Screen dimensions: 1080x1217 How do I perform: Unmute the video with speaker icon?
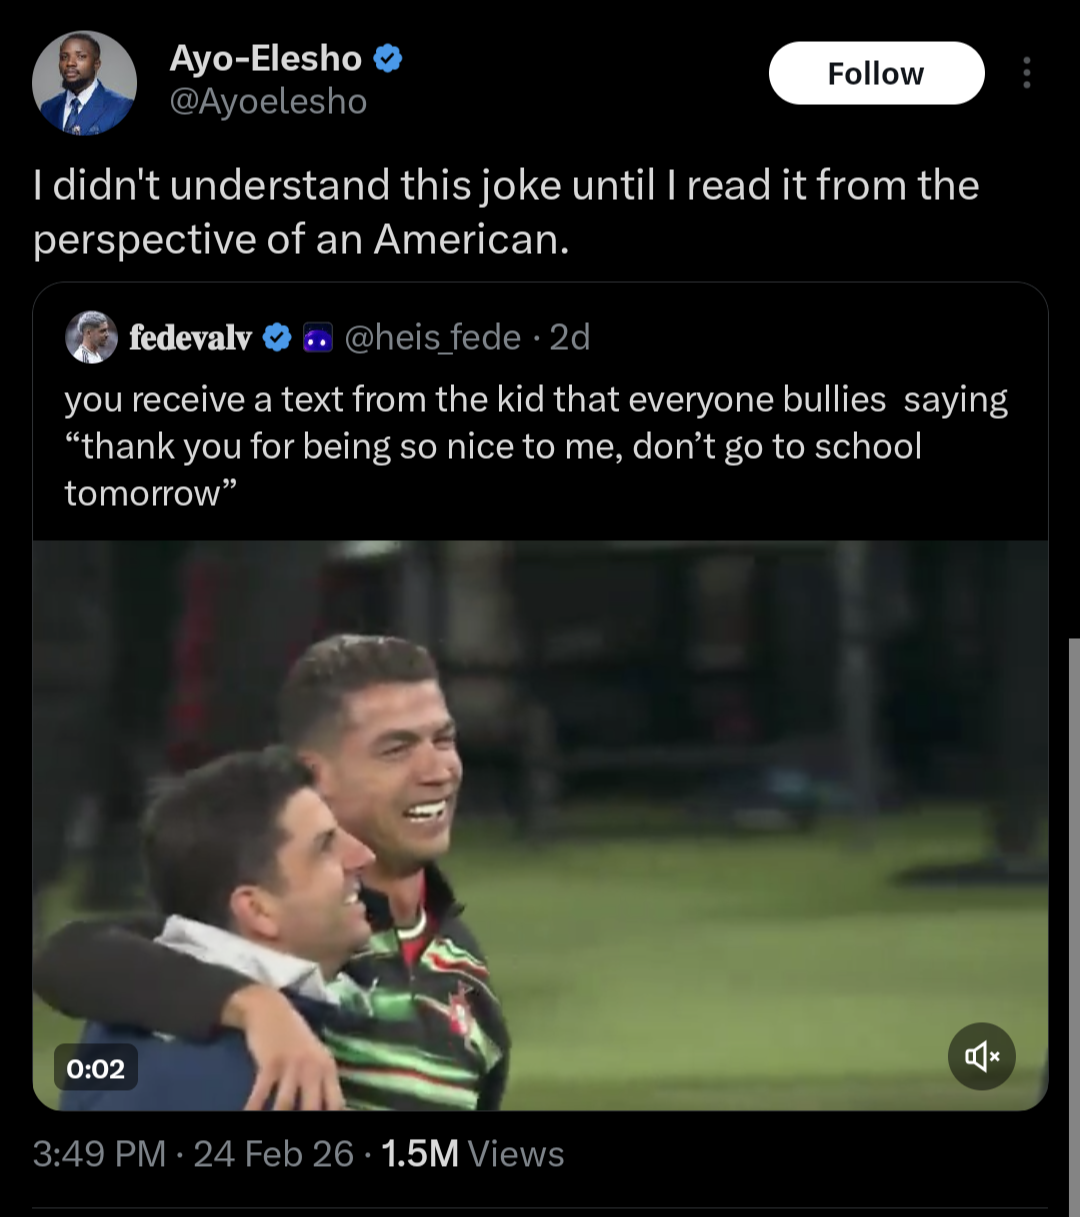point(981,1056)
